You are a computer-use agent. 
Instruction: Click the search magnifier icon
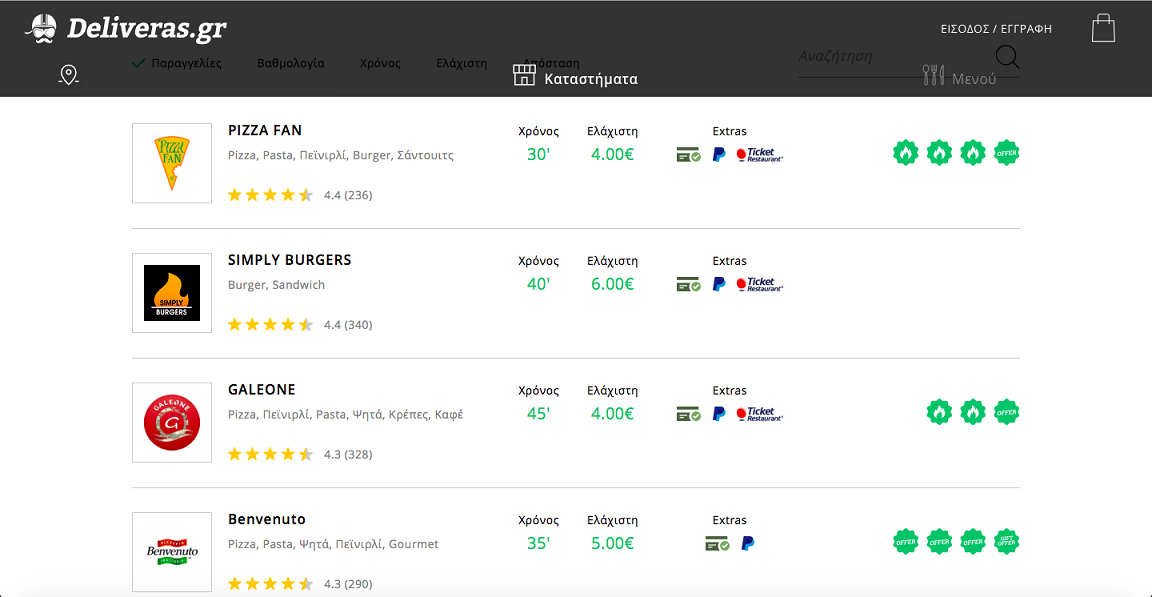[1007, 57]
